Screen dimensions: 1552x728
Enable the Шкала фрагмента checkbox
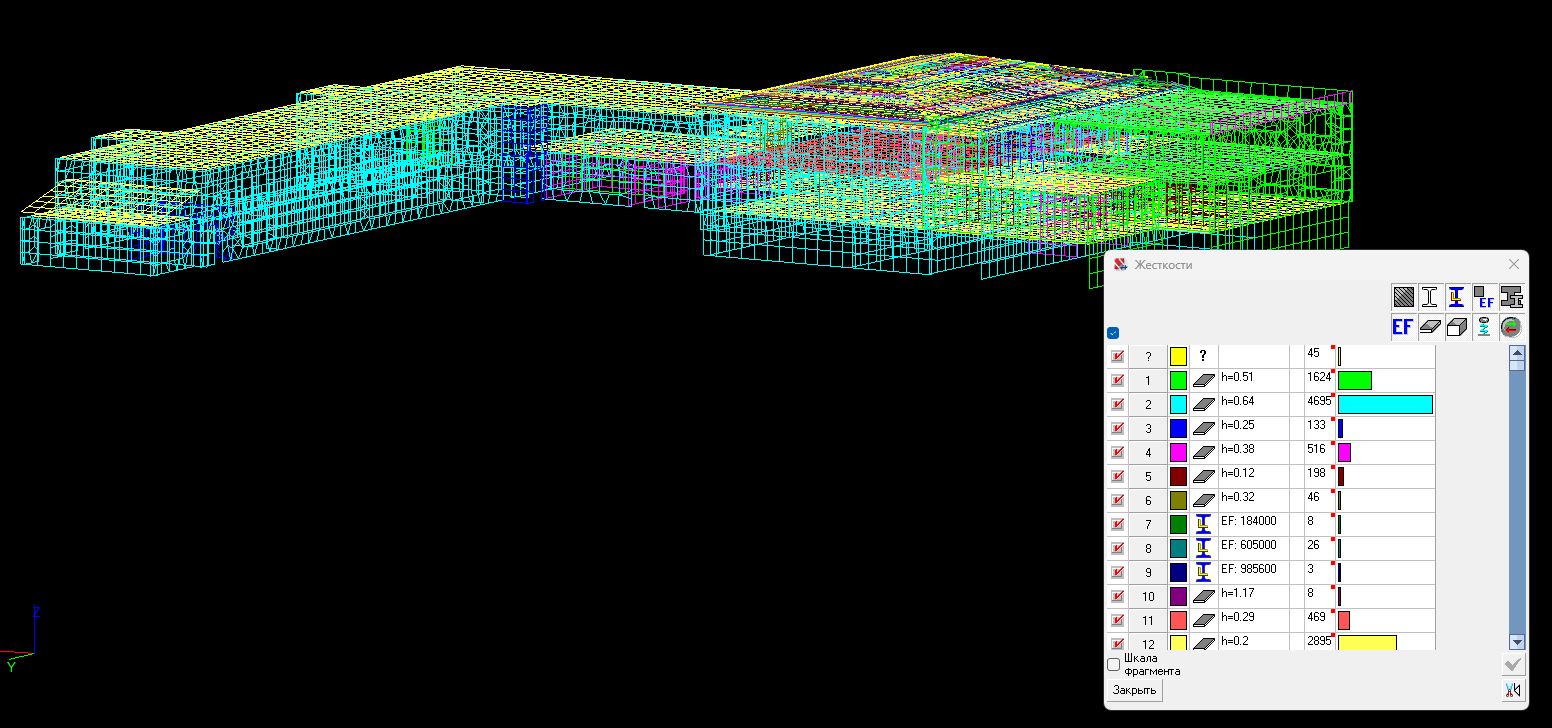click(1114, 665)
